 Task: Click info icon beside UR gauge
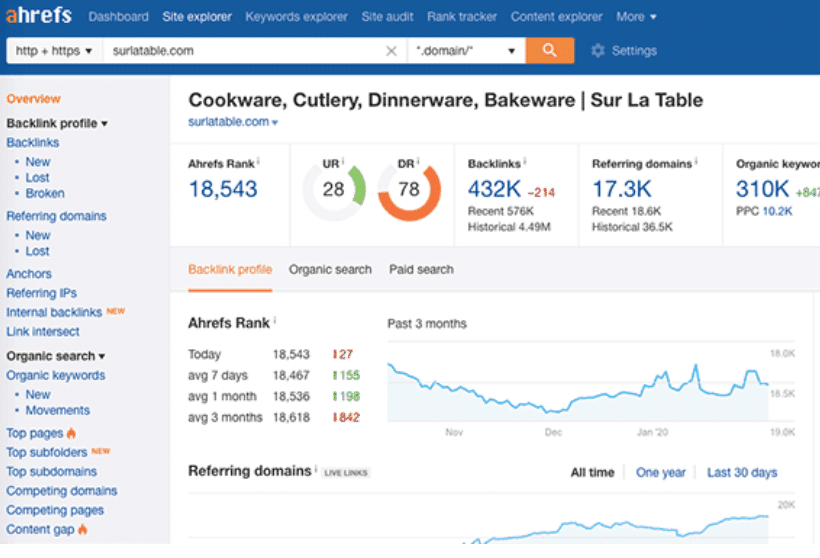point(343,161)
